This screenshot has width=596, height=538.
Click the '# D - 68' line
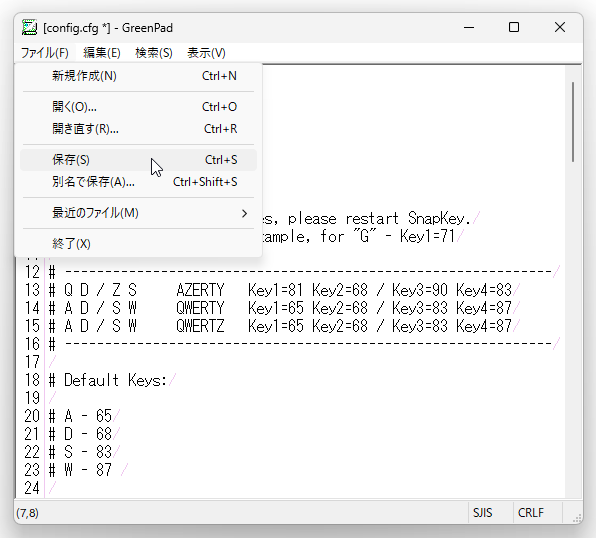pos(80,434)
